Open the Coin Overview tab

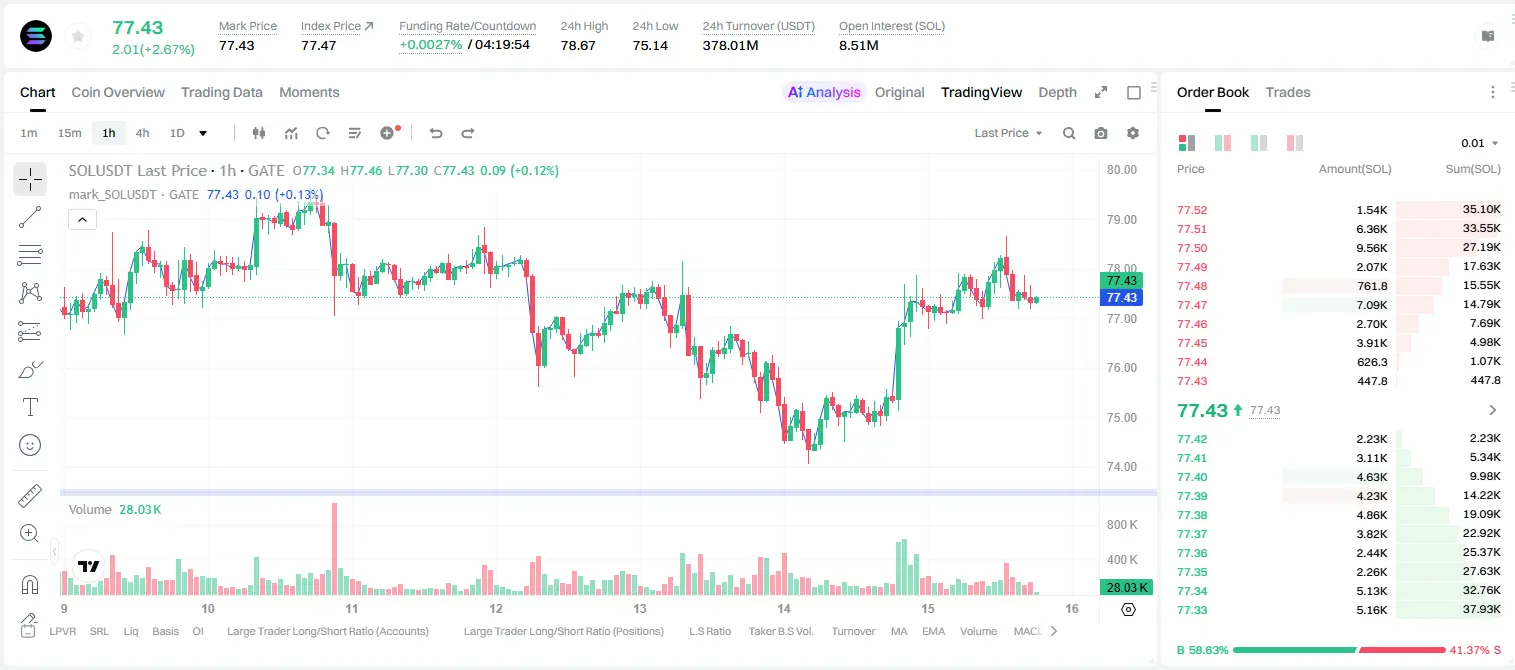coord(118,92)
